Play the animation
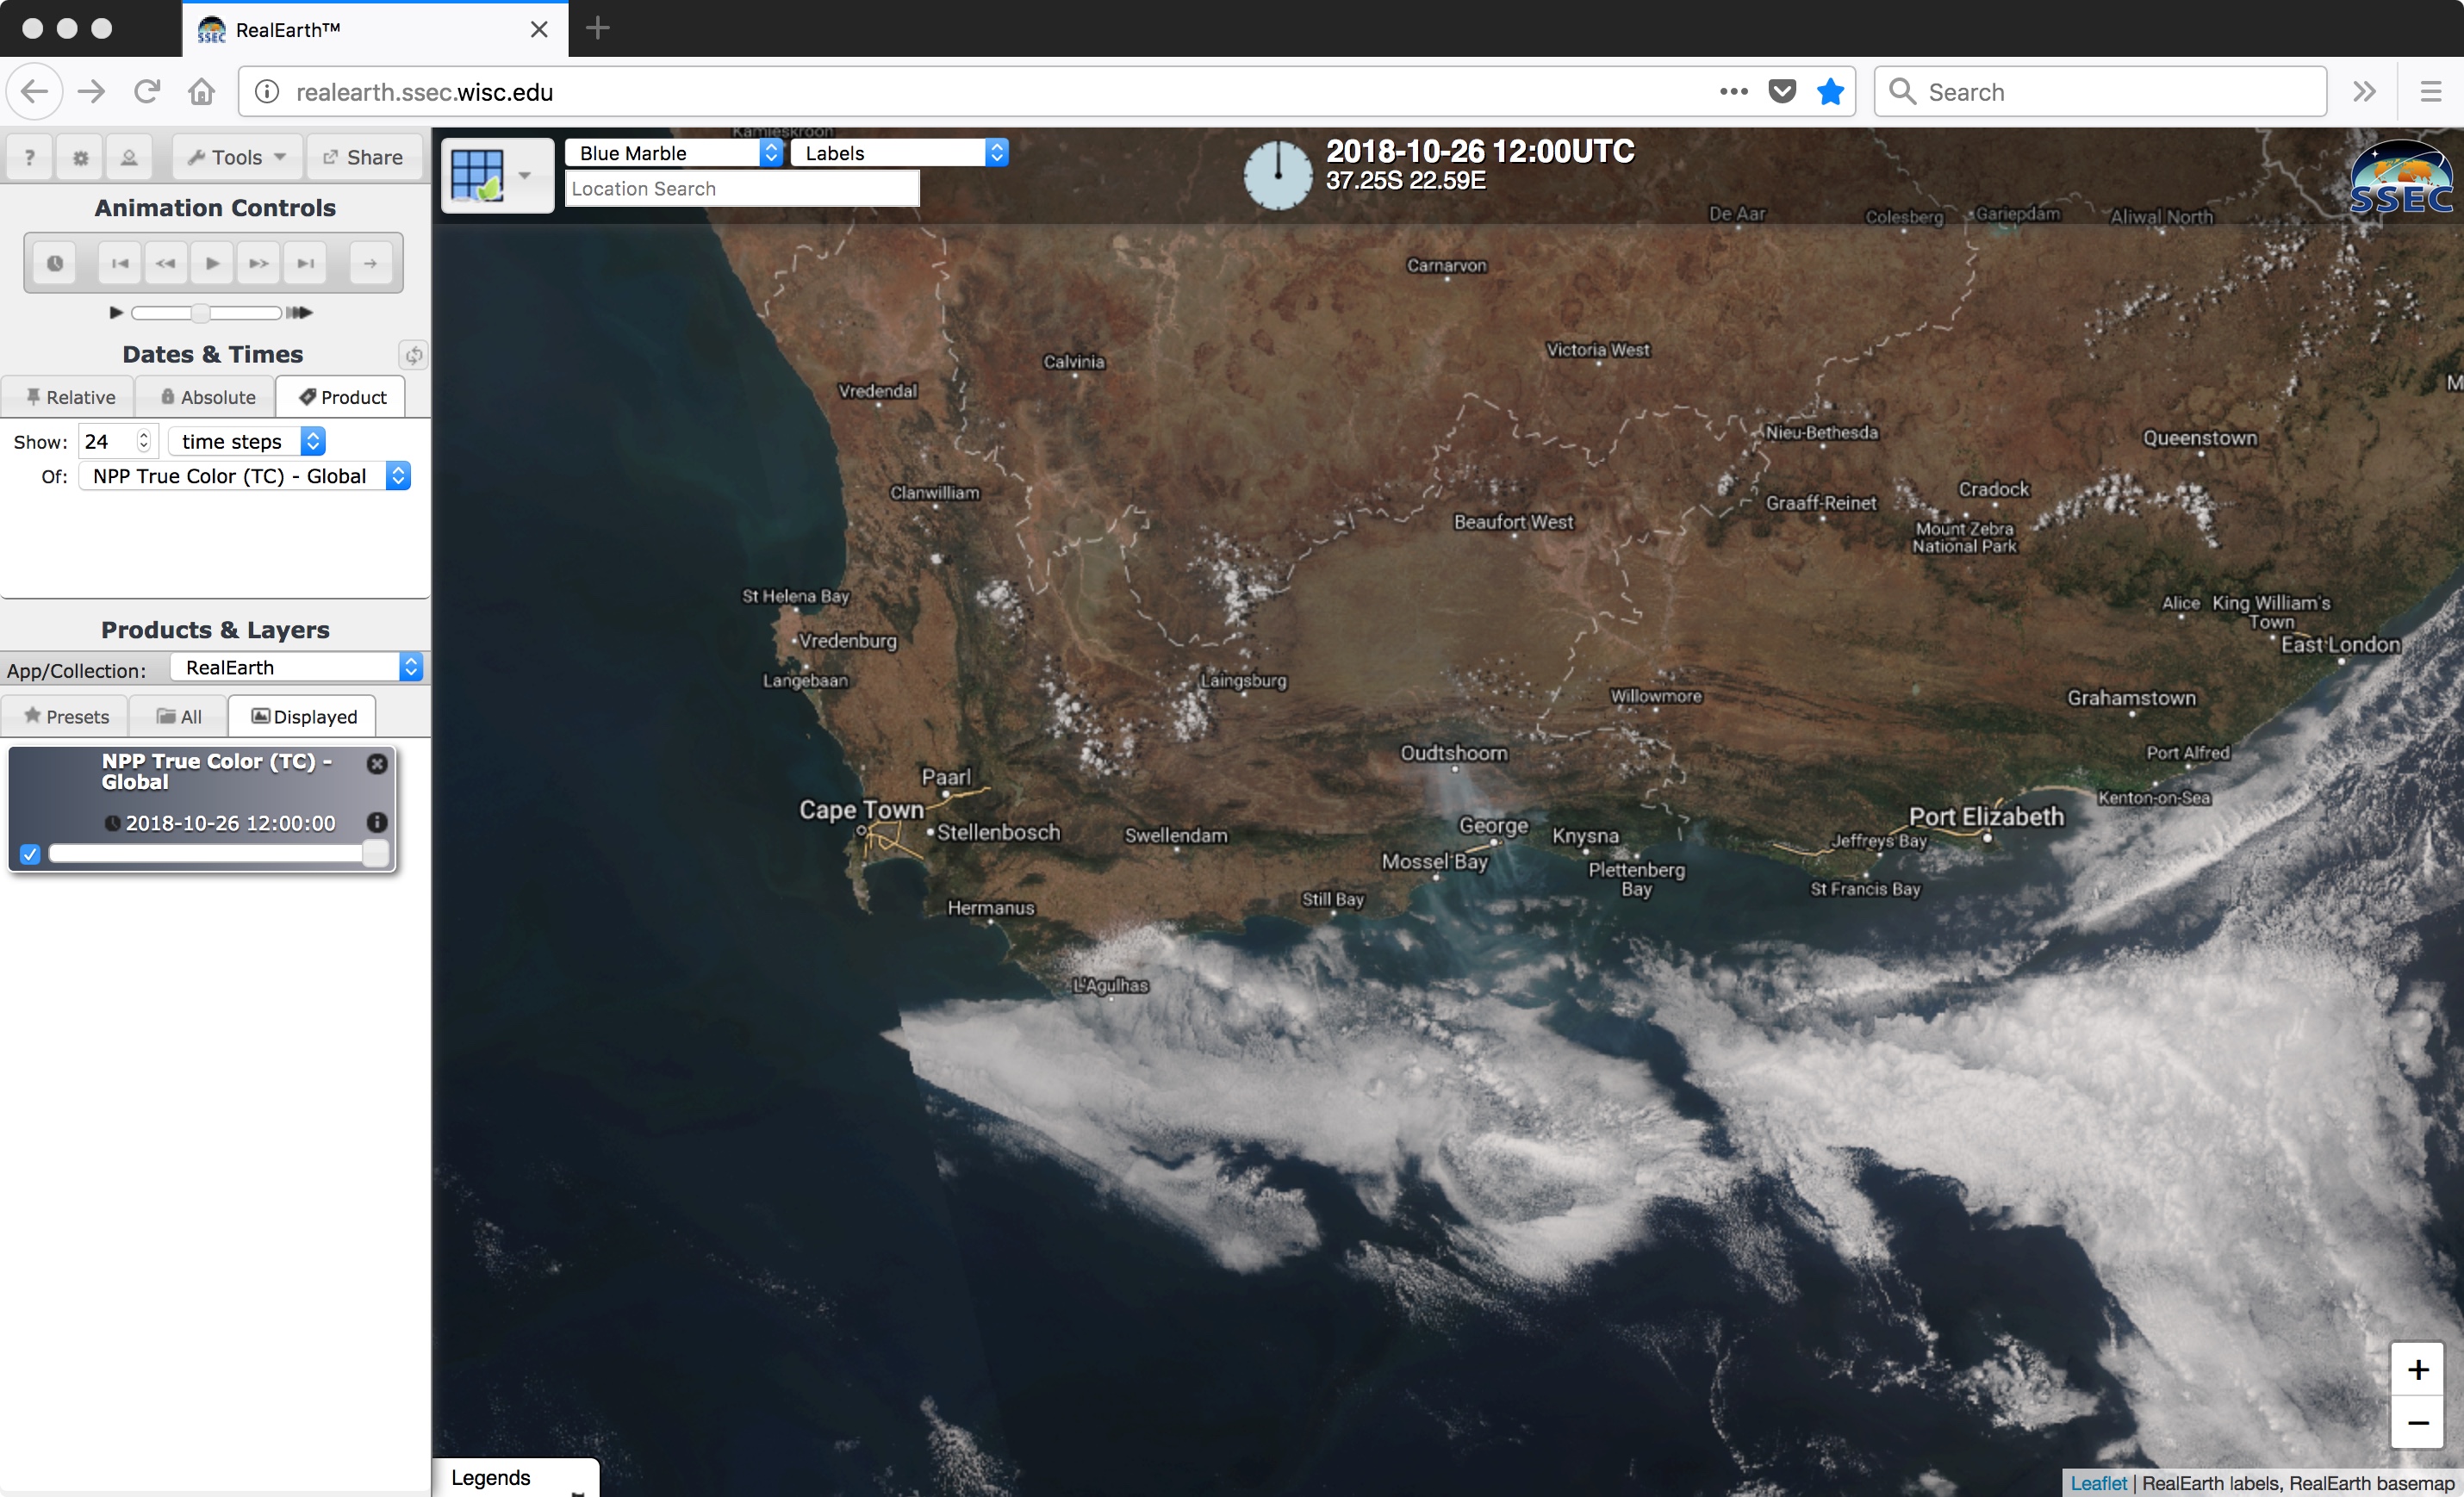This screenshot has width=2464, height=1497. pyautogui.click(x=212, y=263)
